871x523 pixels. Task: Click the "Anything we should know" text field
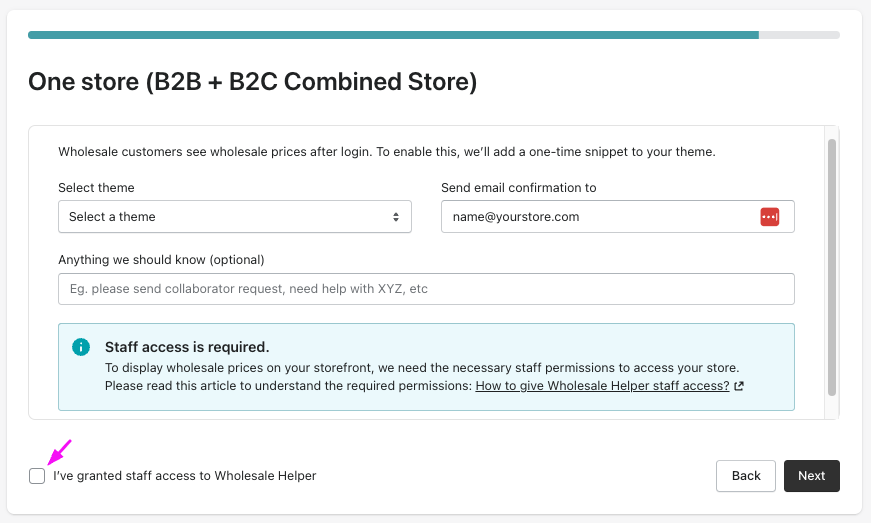coord(426,289)
